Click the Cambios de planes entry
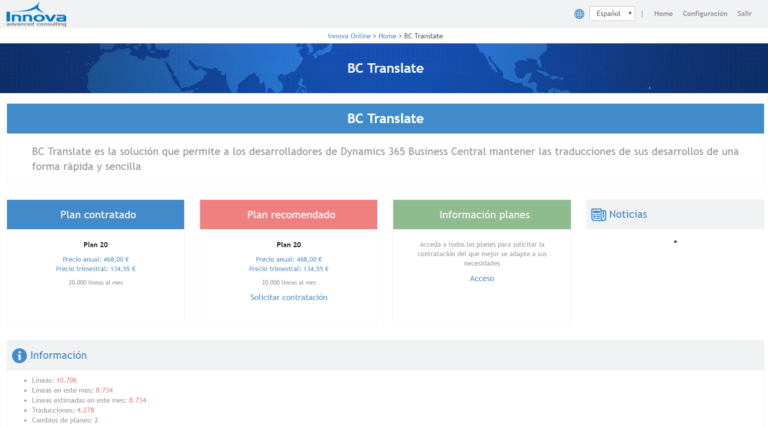The image size is (768, 427). tap(65, 420)
